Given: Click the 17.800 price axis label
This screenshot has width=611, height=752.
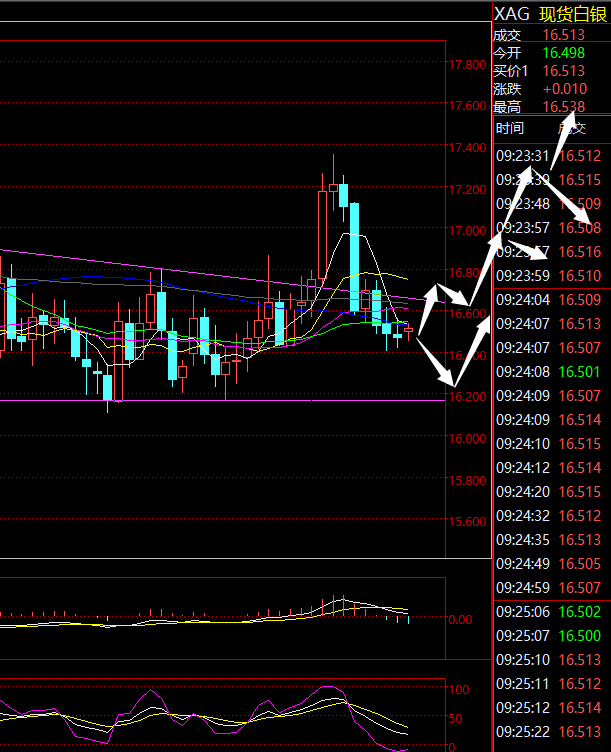Looking at the screenshot, I should pos(469,65).
